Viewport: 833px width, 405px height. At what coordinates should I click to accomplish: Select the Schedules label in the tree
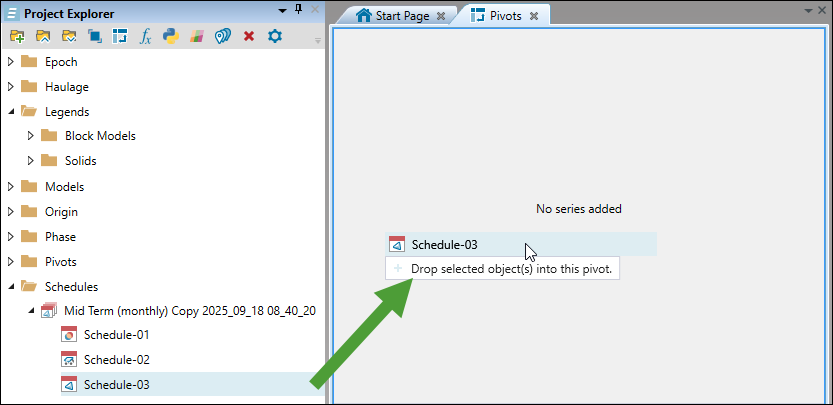[x=71, y=286]
